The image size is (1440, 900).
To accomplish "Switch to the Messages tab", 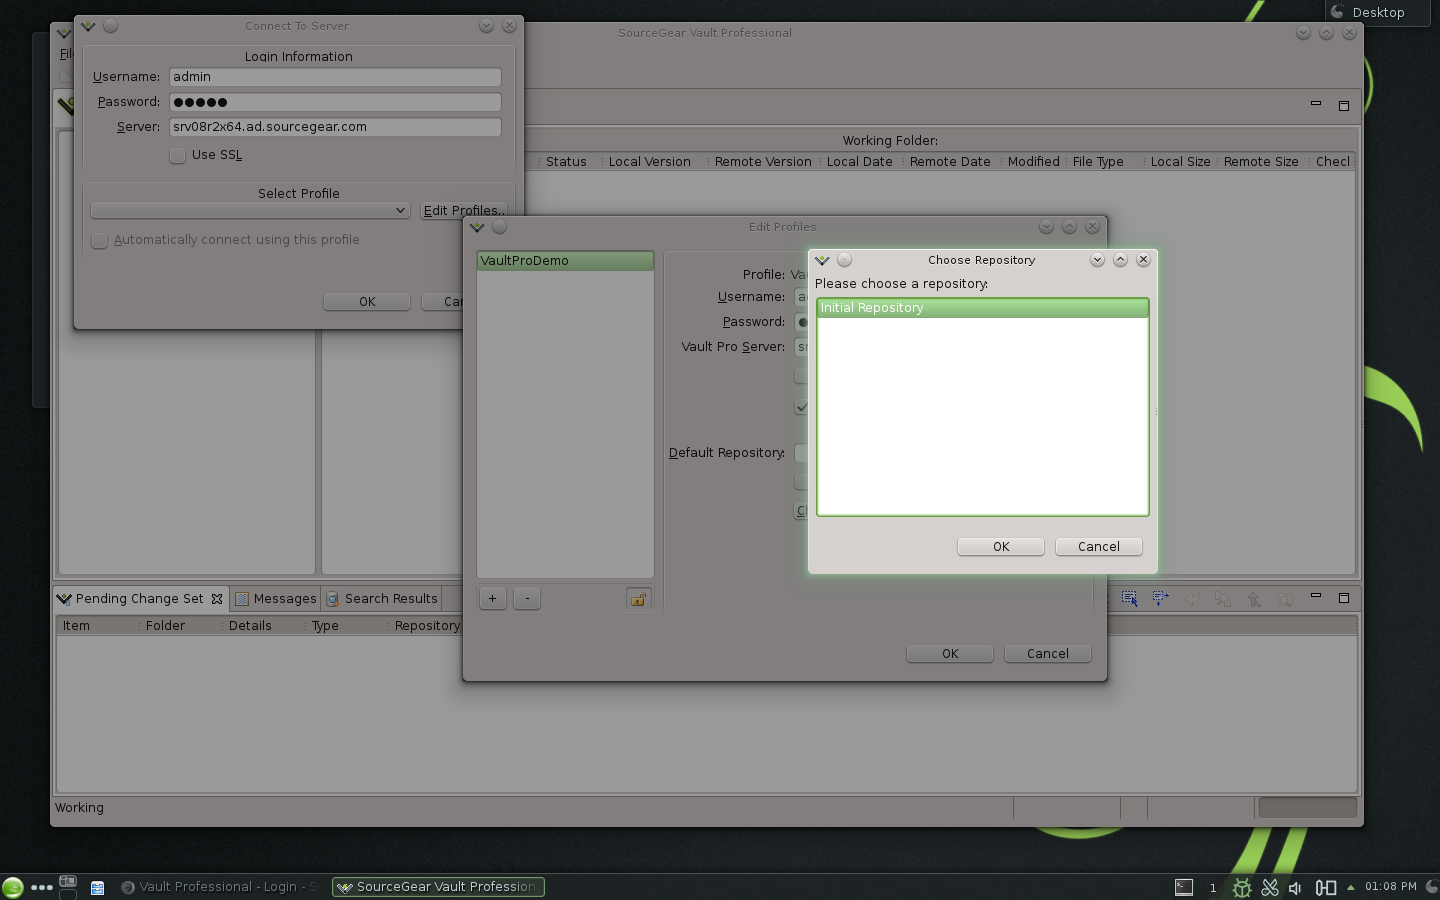I will tap(276, 599).
